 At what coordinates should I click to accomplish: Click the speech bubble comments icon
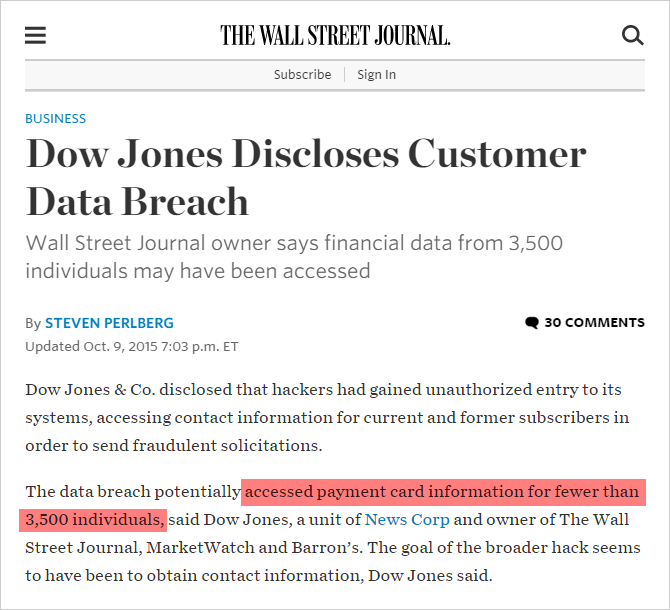[532, 323]
